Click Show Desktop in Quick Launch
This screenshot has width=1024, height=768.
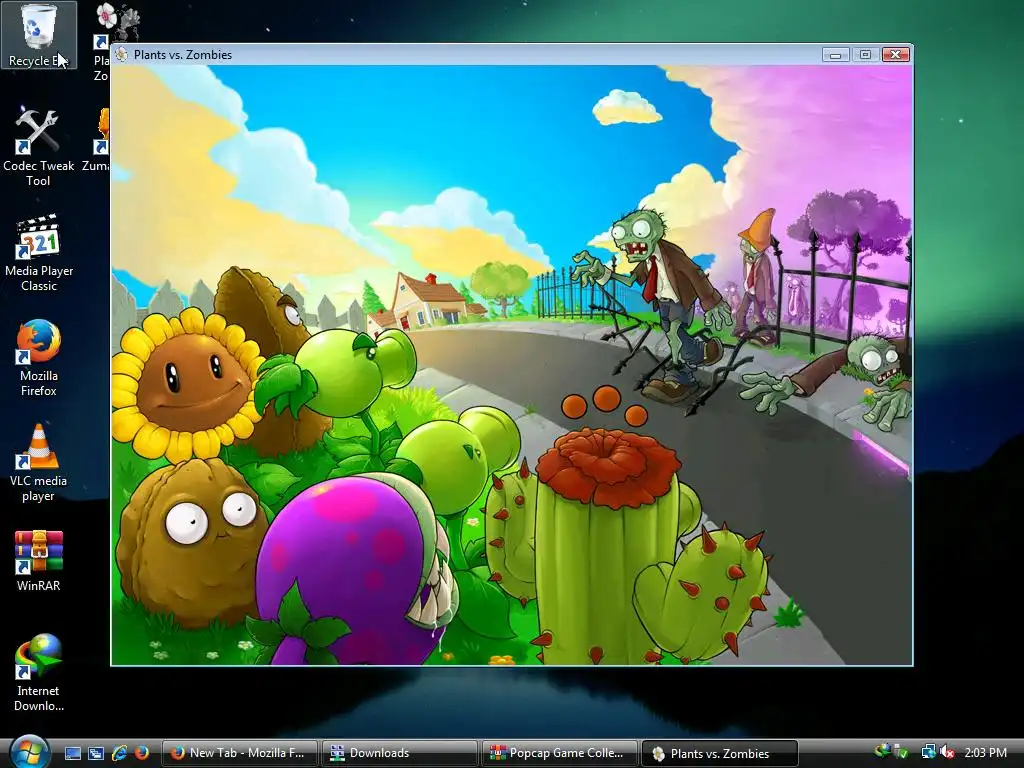pos(73,753)
